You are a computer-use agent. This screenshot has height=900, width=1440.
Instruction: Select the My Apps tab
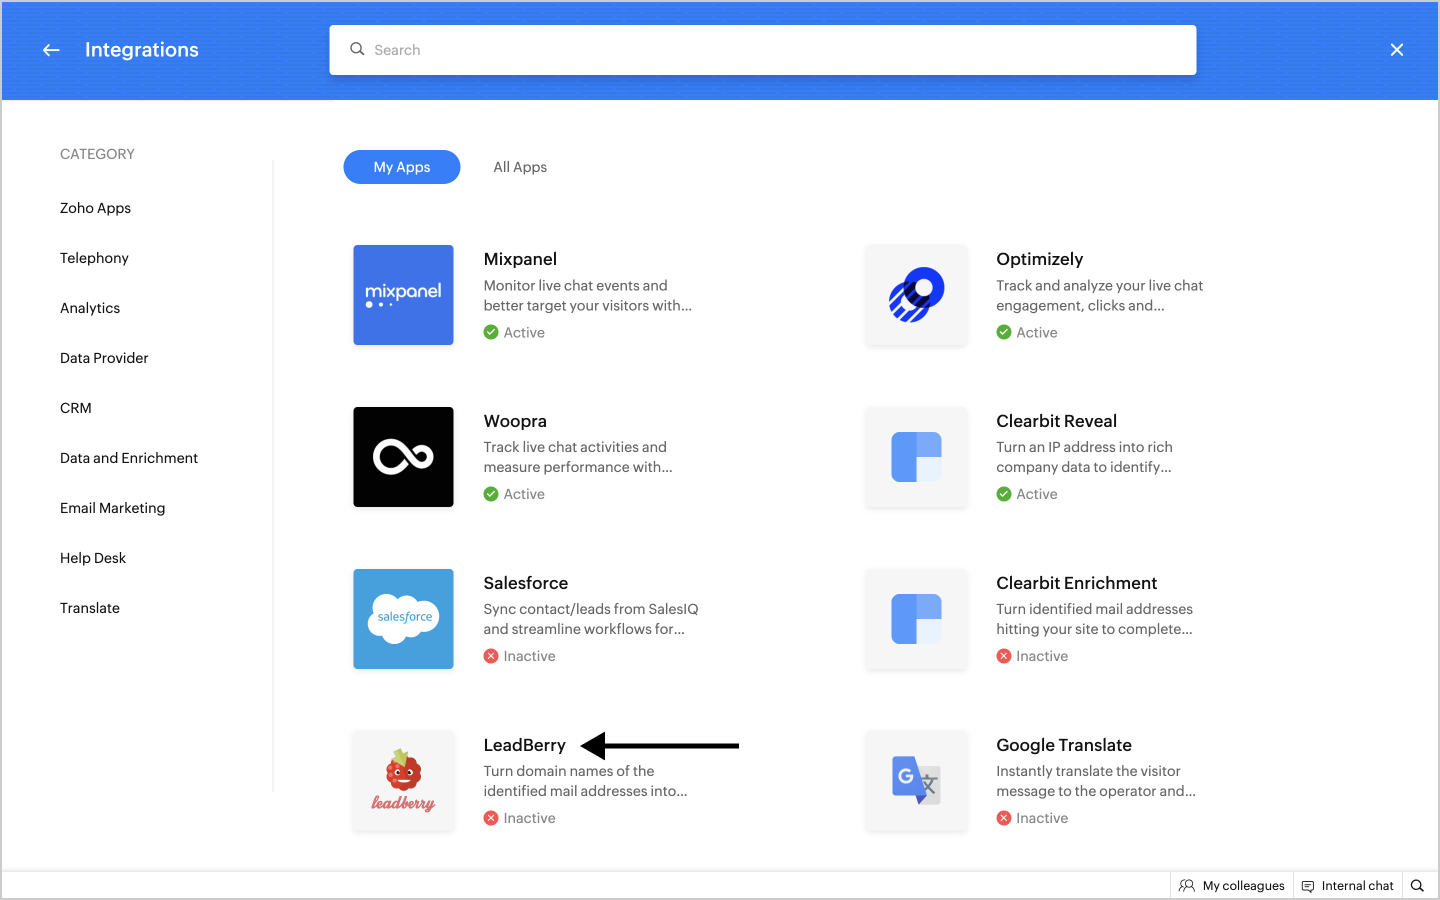[402, 167]
